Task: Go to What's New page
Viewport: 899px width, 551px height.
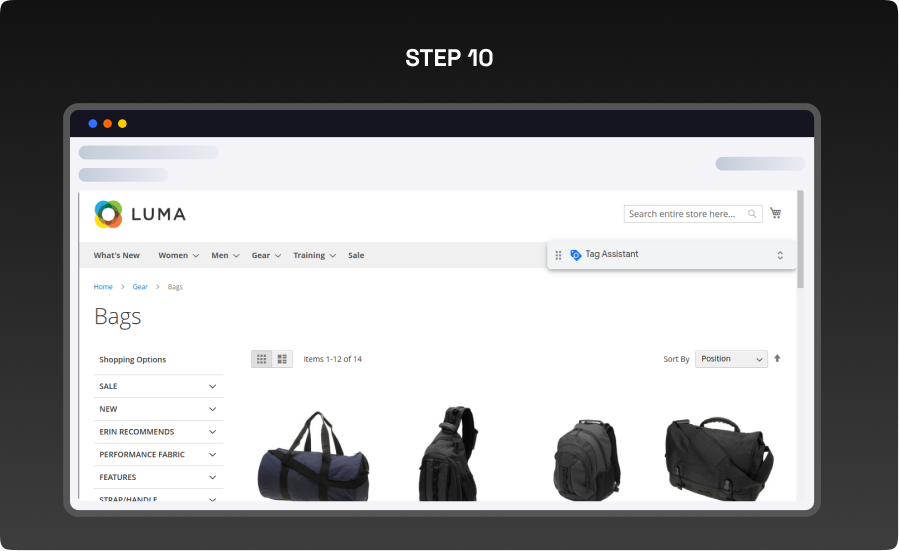Action: point(117,255)
